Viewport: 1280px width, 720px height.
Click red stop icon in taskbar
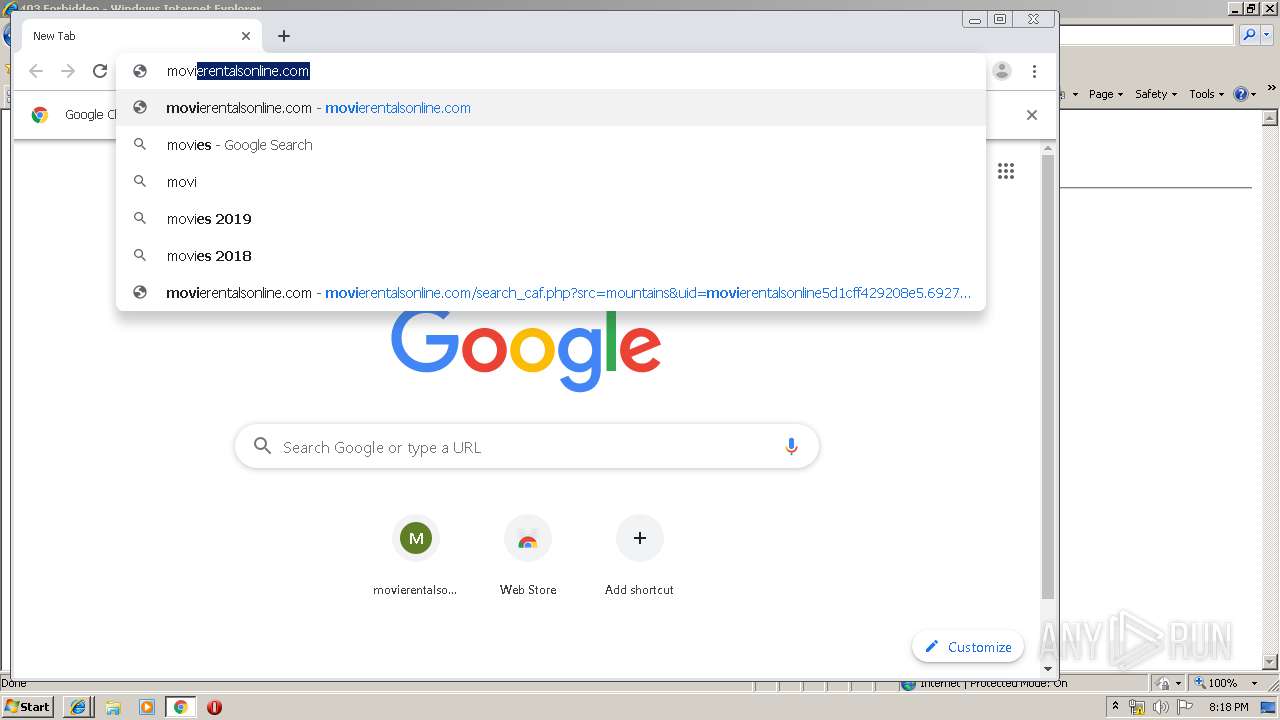click(x=214, y=707)
